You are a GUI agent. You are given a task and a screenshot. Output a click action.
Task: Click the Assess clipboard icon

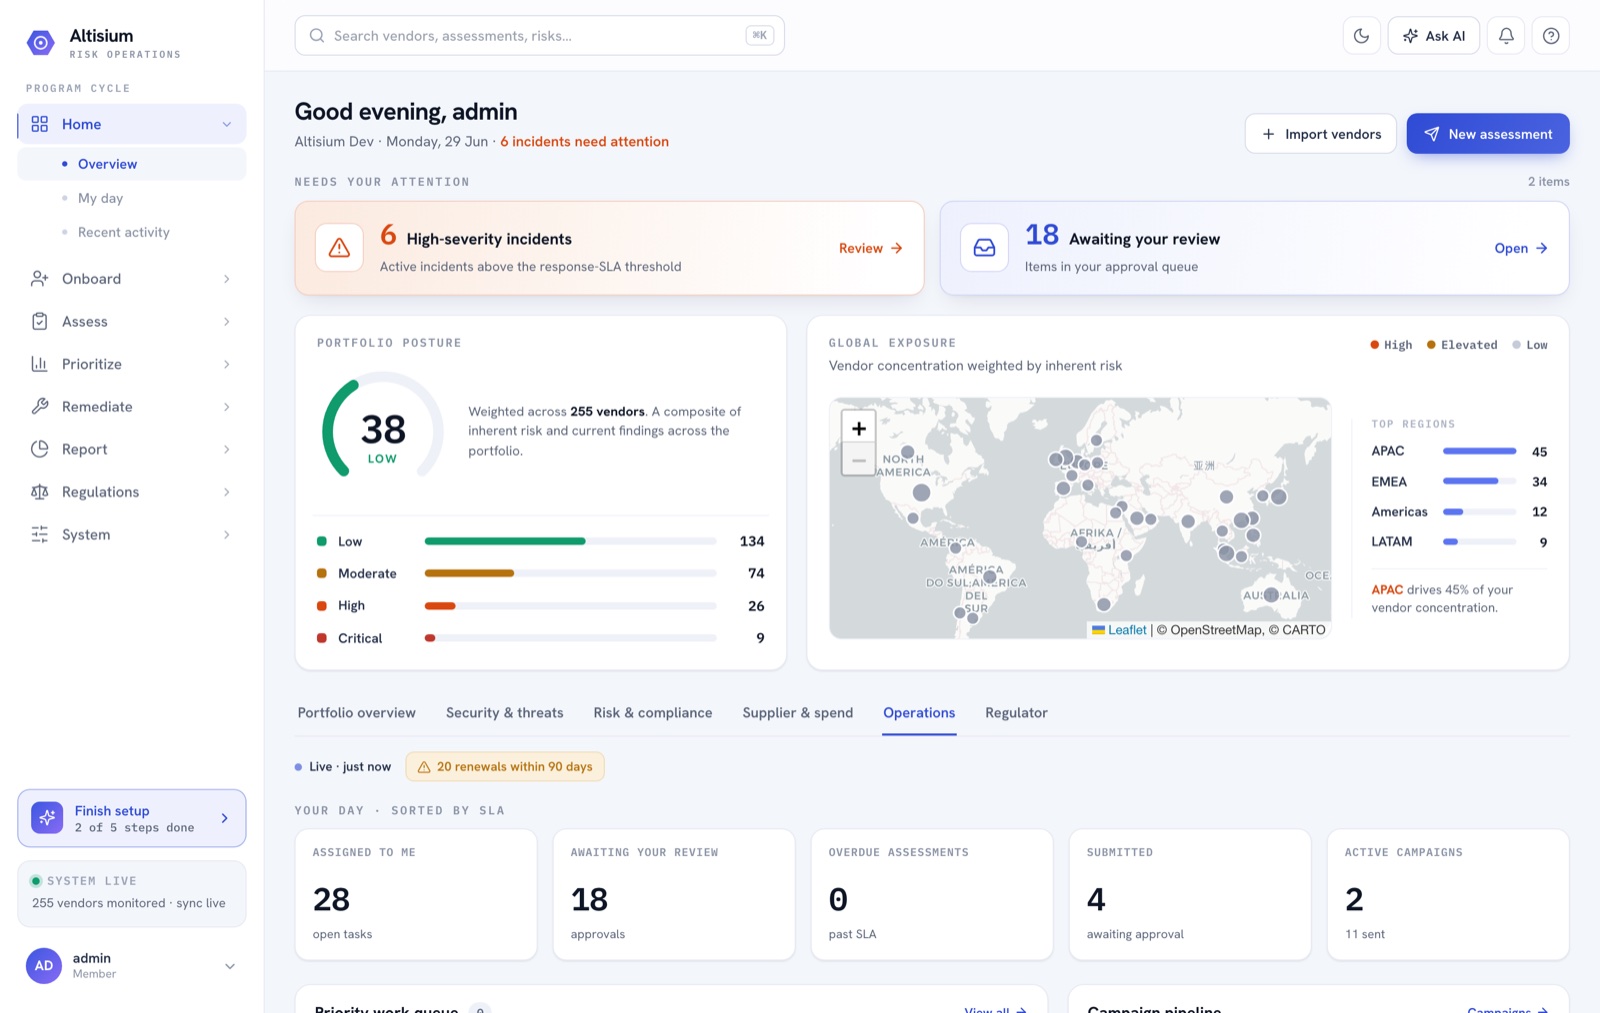point(39,321)
